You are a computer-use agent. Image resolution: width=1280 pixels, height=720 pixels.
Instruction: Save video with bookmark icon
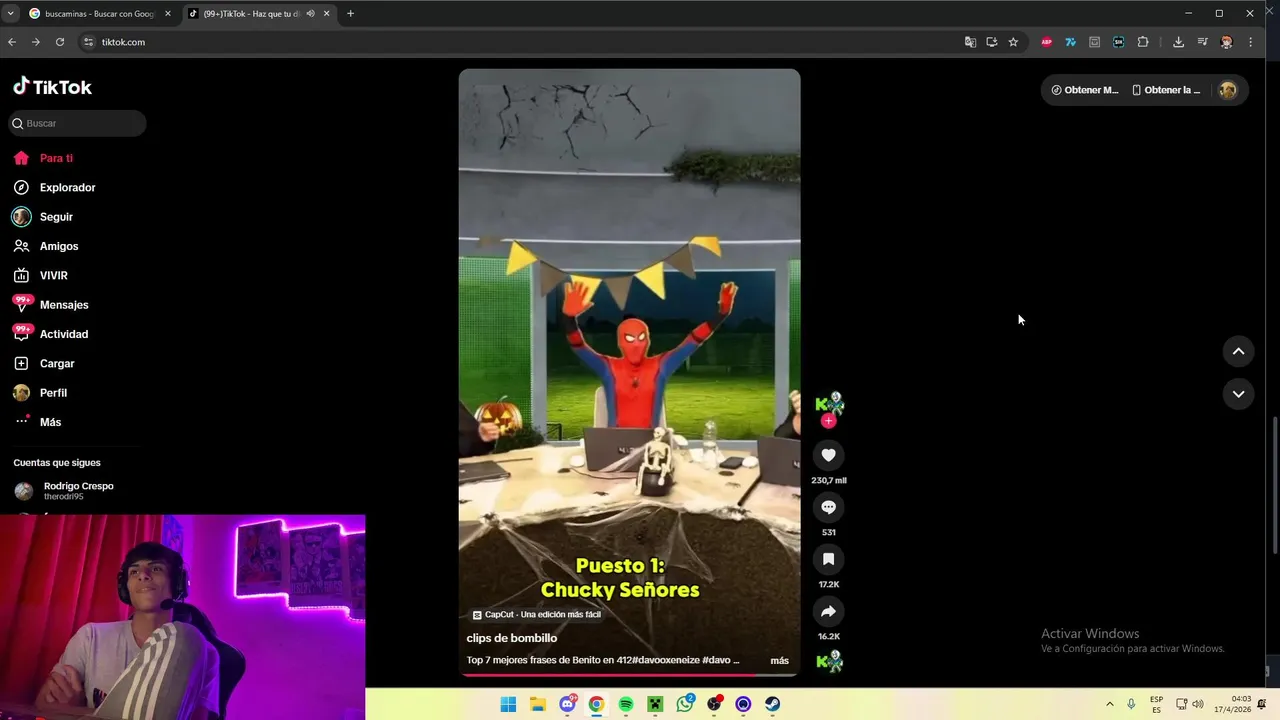[x=828, y=559]
